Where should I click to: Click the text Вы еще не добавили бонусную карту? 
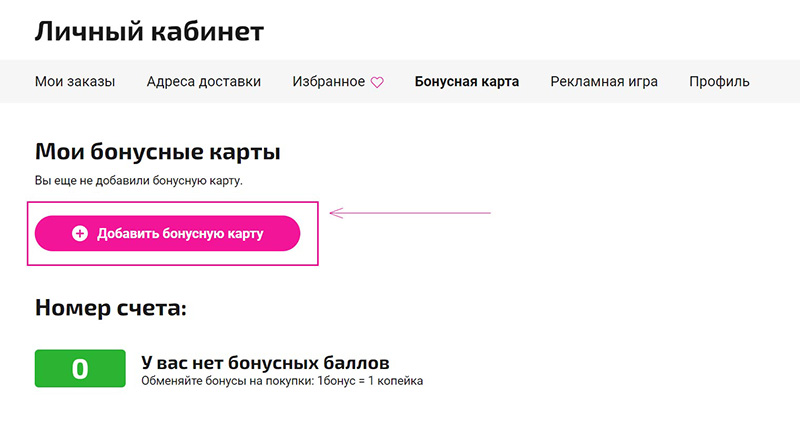(139, 181)
